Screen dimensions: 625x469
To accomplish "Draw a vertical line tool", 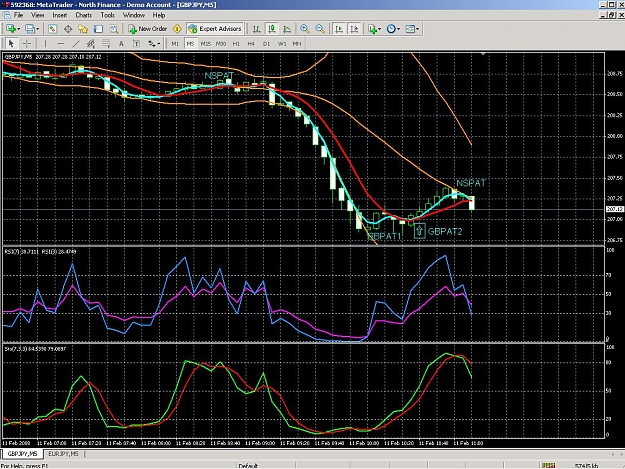I will click(45, 43).
